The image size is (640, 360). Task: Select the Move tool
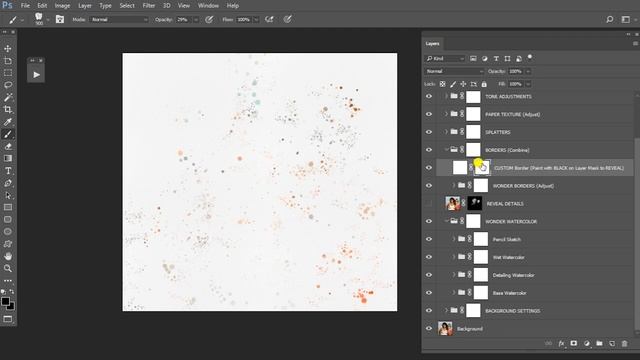8,49
